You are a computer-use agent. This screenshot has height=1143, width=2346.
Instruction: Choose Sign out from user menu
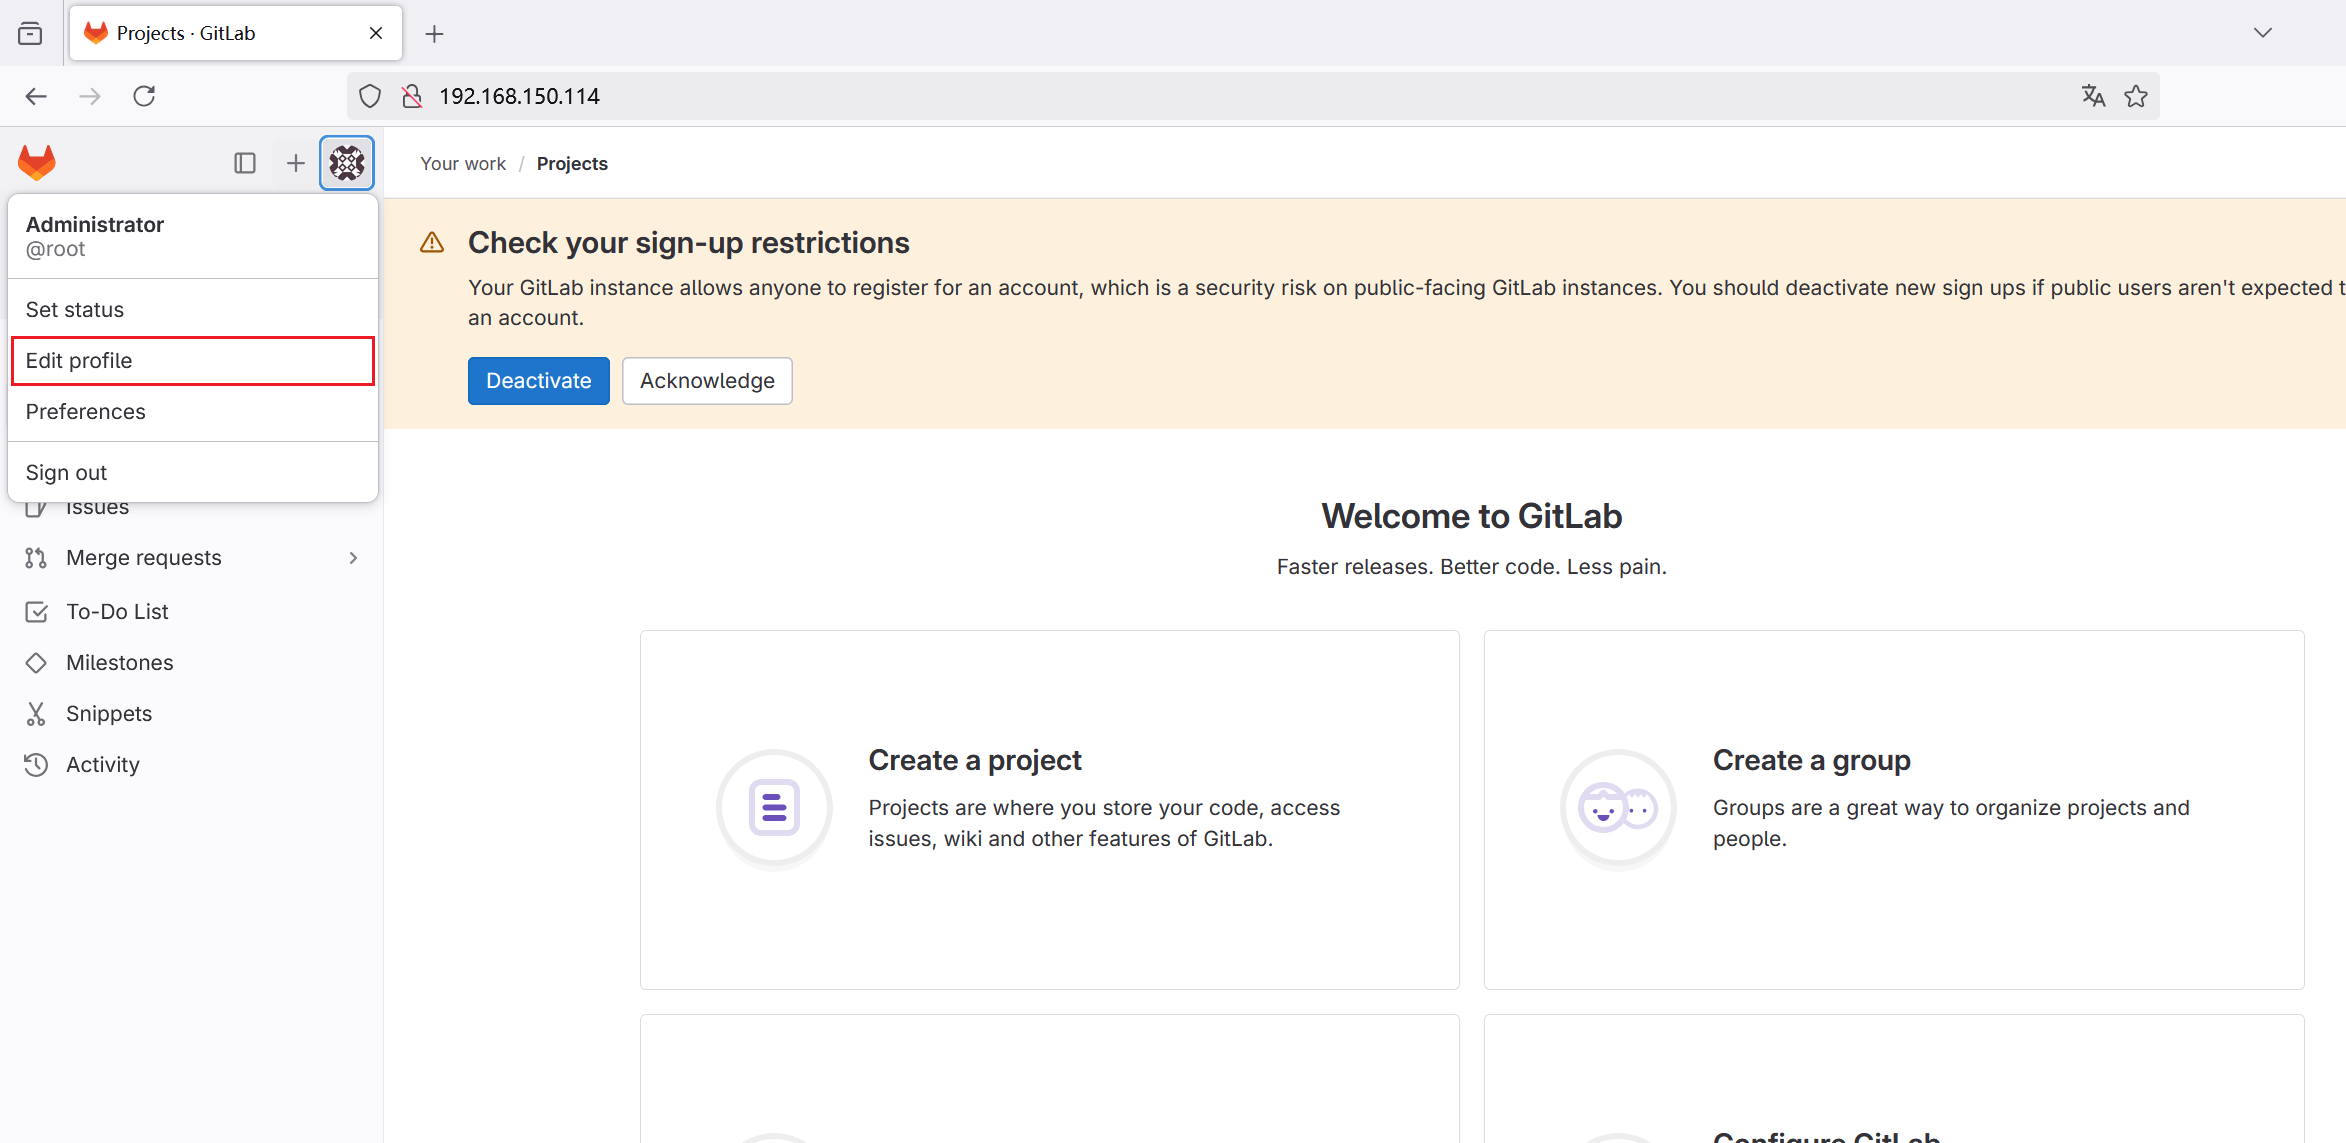tap(193, 473)
